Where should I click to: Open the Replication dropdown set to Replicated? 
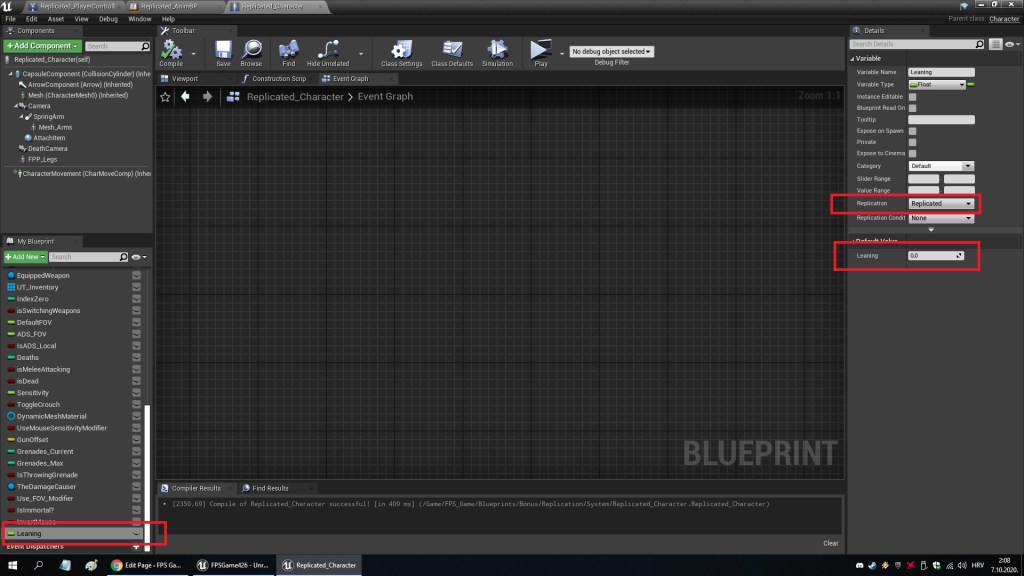pyautogui.click(x=941, y=204)
